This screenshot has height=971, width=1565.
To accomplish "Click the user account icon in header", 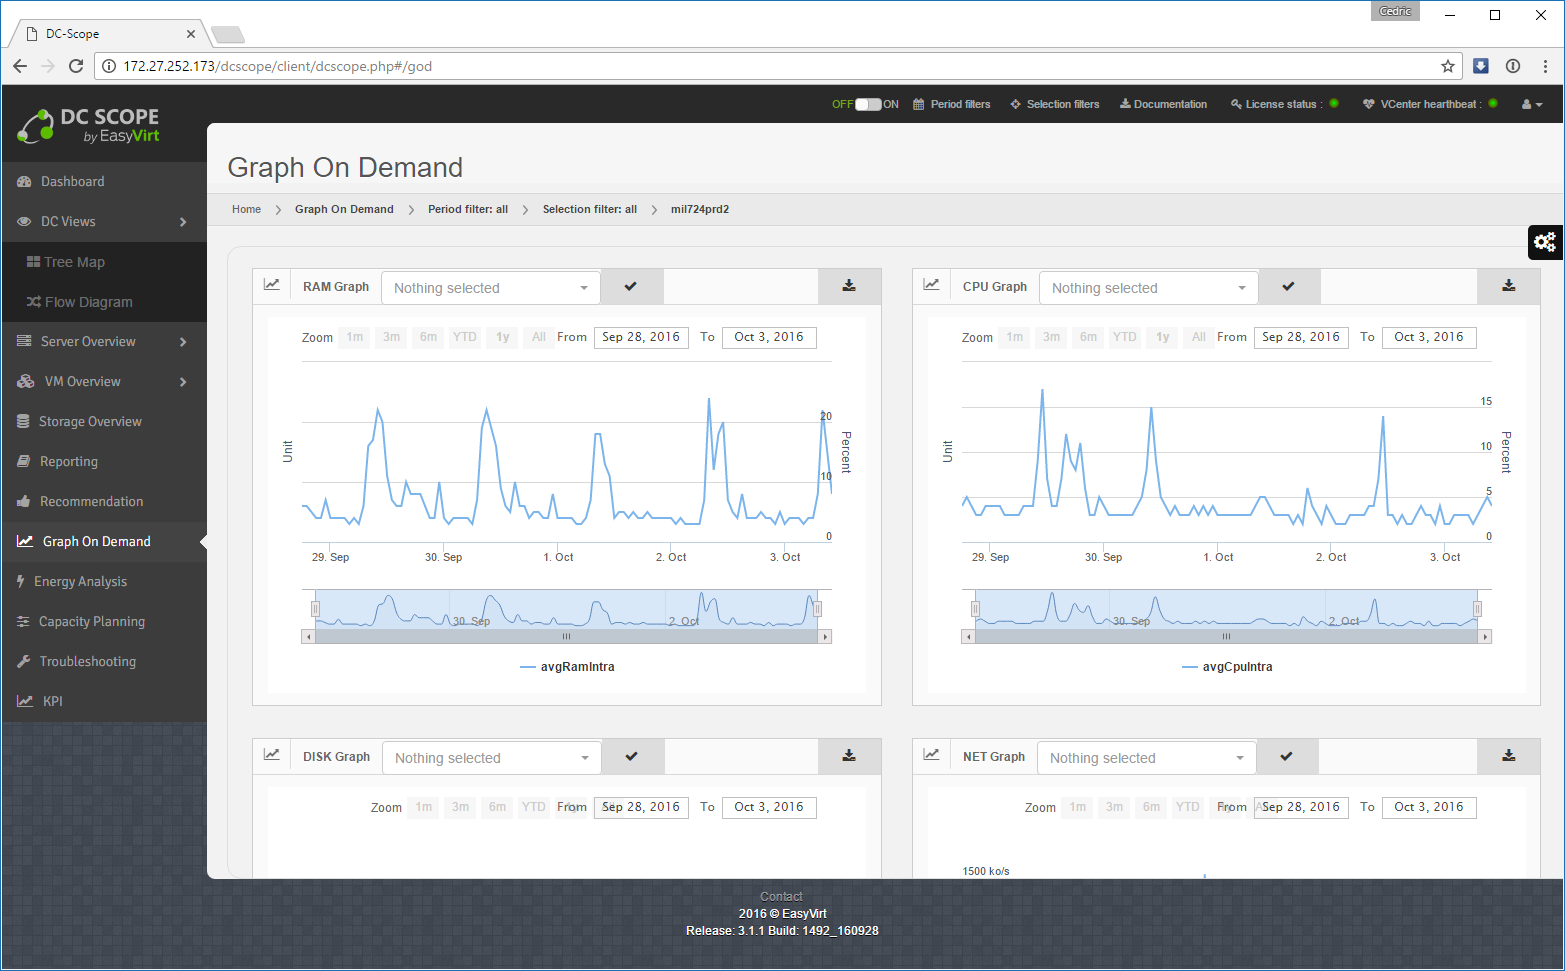I will click(1530, 104).
